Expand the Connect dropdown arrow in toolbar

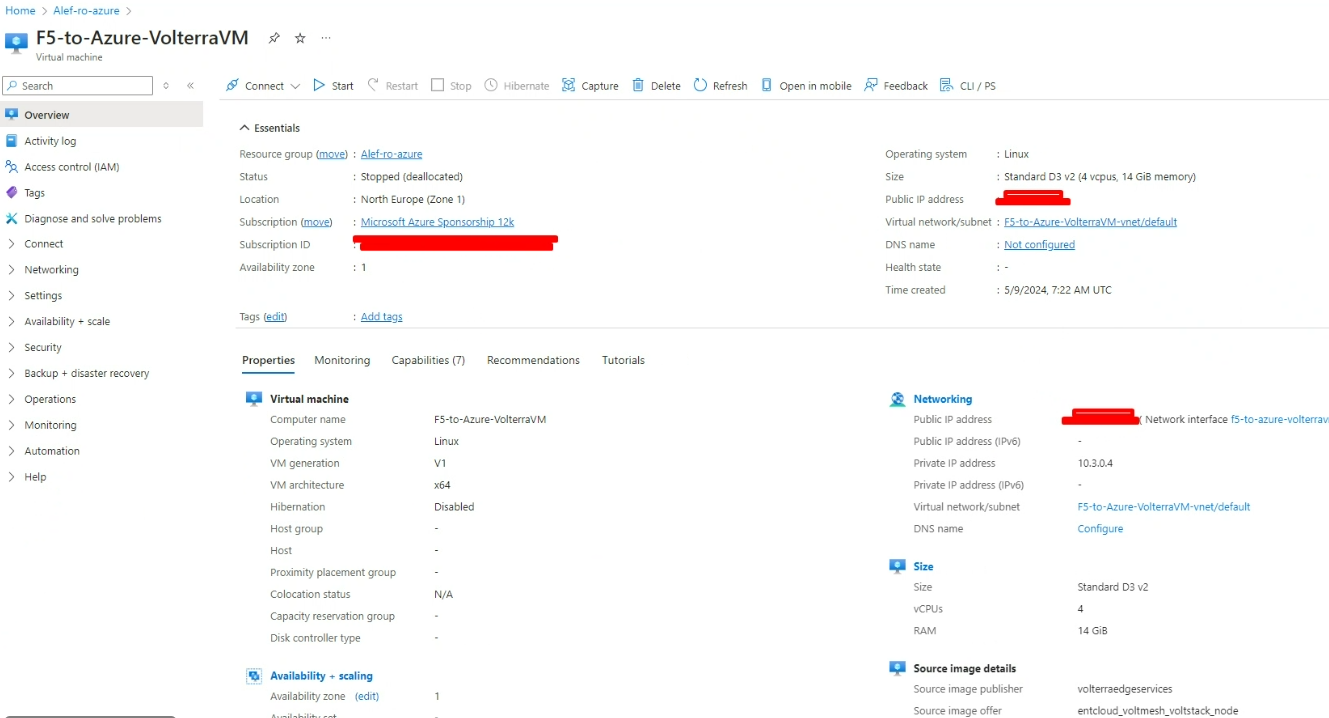[x=295, y=87]
